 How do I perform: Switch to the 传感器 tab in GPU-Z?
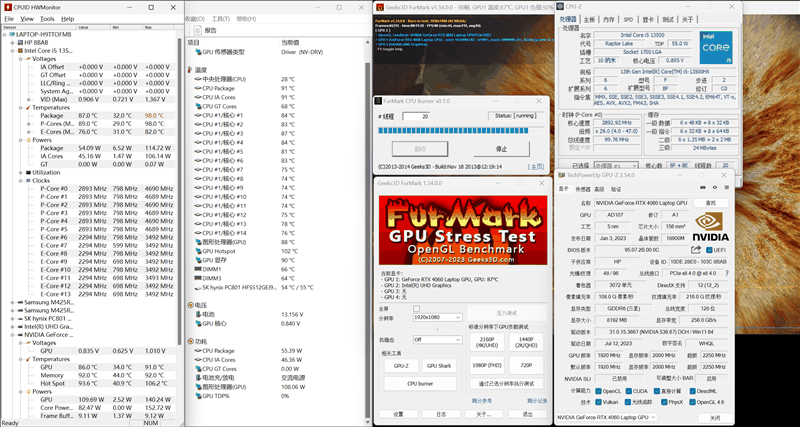[582, 189]
